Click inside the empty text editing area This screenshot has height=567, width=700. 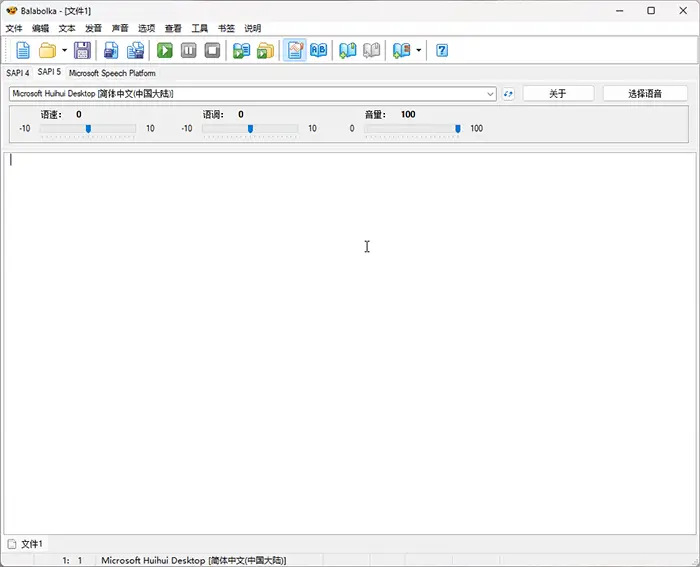(350, 343)
